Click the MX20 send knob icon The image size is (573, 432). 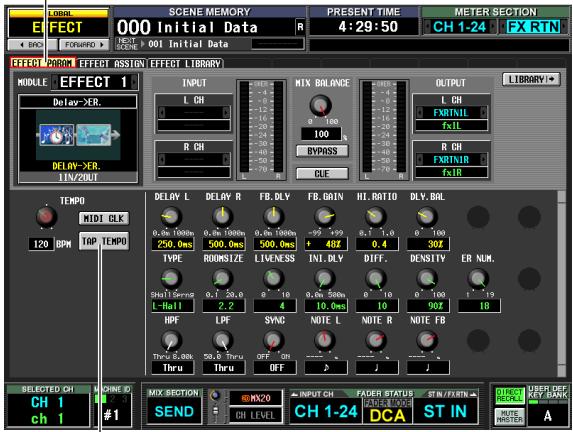tap(216, 395)
